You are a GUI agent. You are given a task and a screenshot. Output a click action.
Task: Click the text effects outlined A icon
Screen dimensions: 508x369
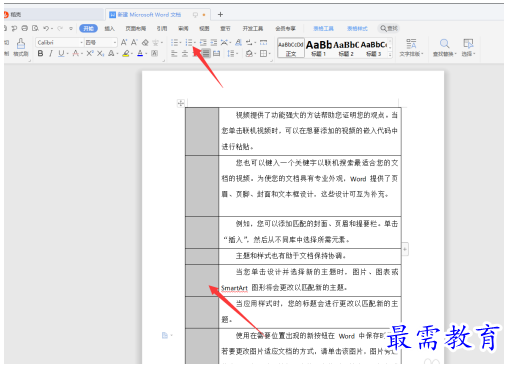(x=111, y=53)
